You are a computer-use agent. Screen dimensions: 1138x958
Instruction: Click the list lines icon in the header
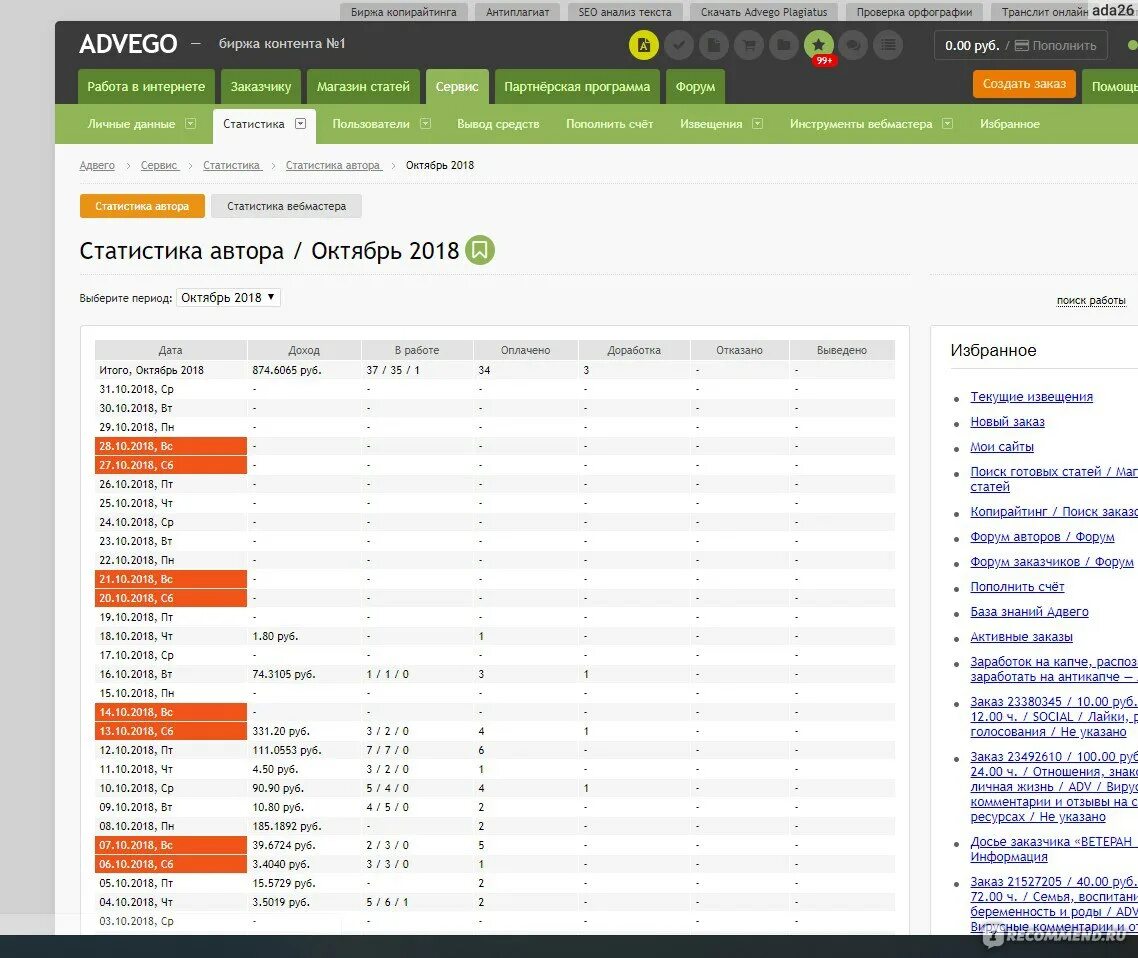coord(888,45)
